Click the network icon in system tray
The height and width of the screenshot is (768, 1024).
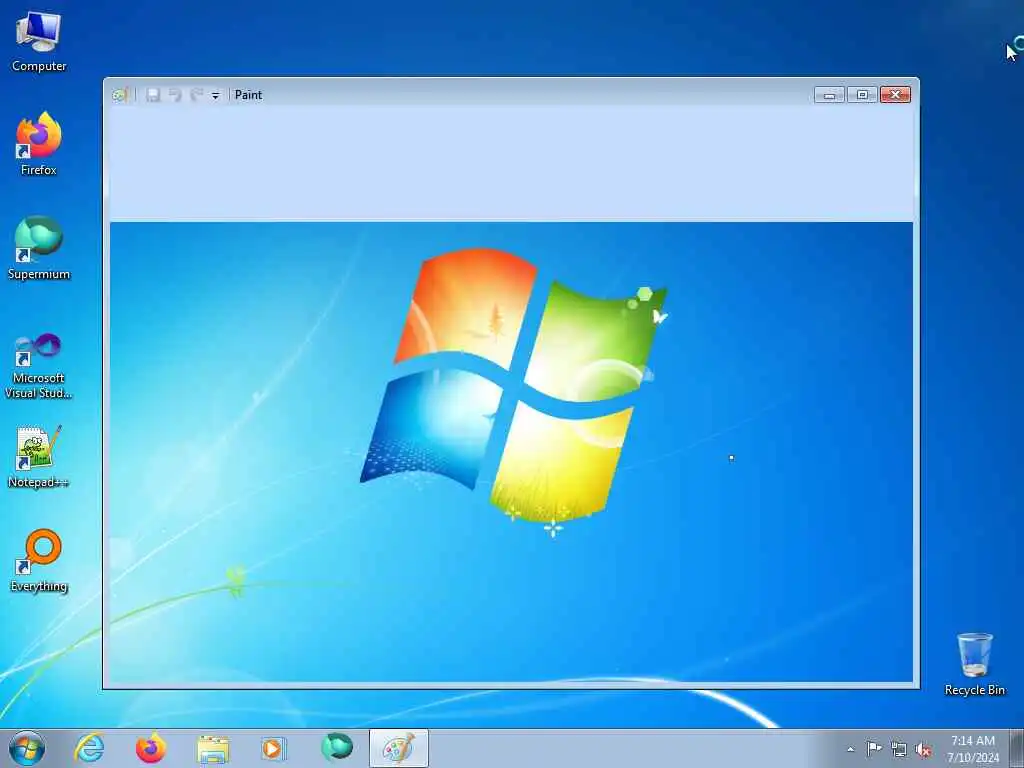899,750
